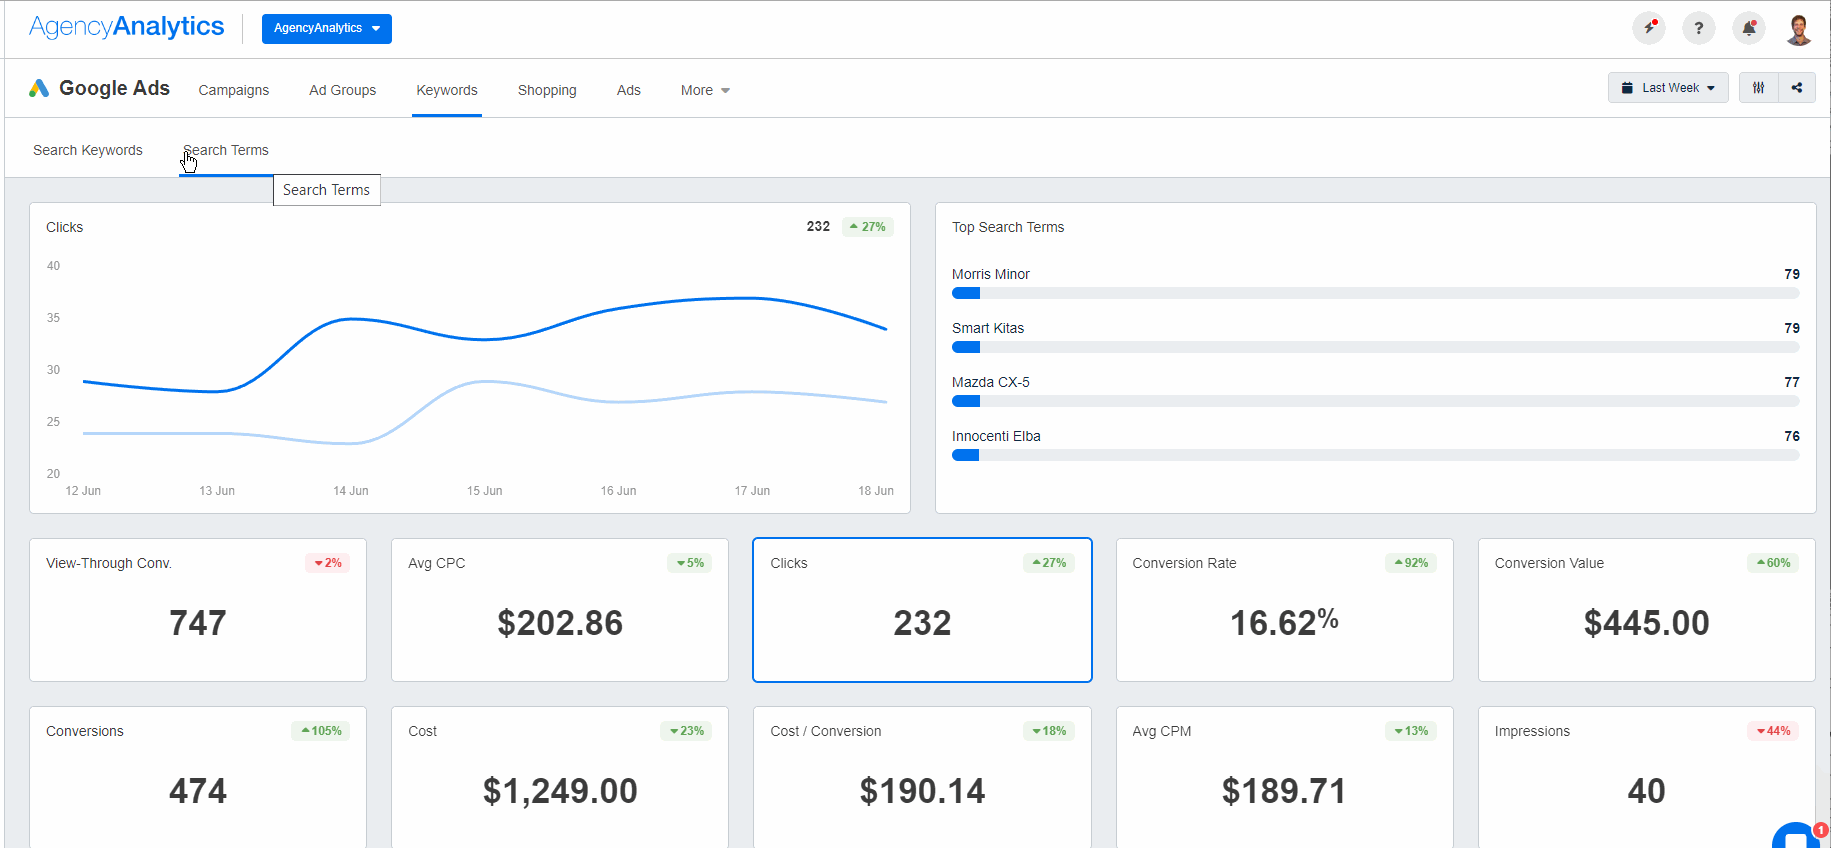Open the dashboard settings sliders icon

point(1759,88)
